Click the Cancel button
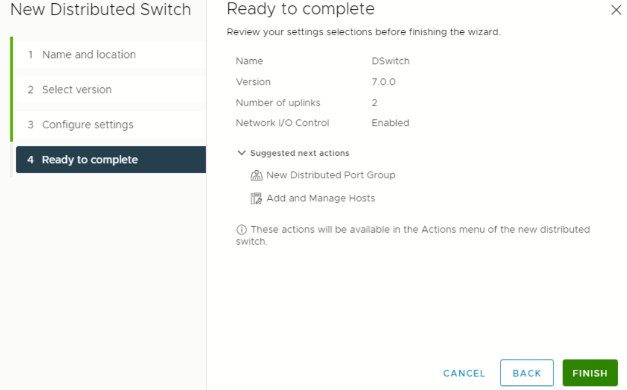This screenshot has height=390, width=627. pos(464,373)
